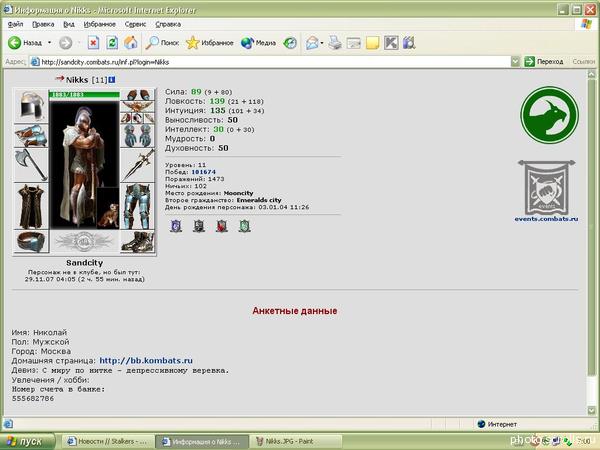Click the blue info icon next to Nikks [11]

[112, 80]
